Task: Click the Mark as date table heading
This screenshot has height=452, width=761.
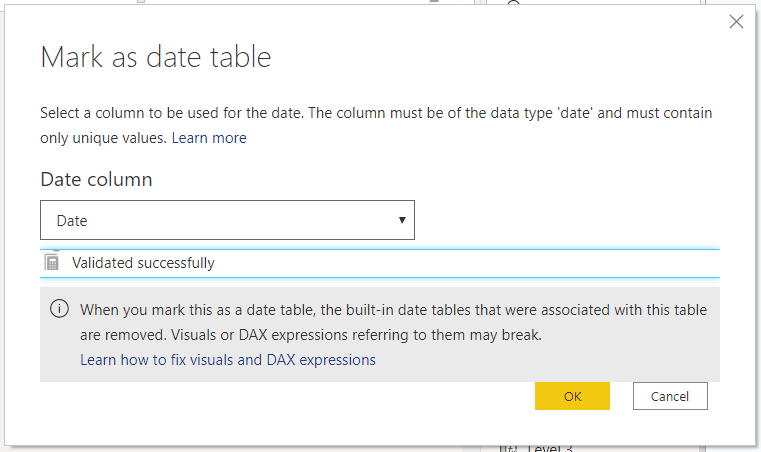Action: (156, 57)
